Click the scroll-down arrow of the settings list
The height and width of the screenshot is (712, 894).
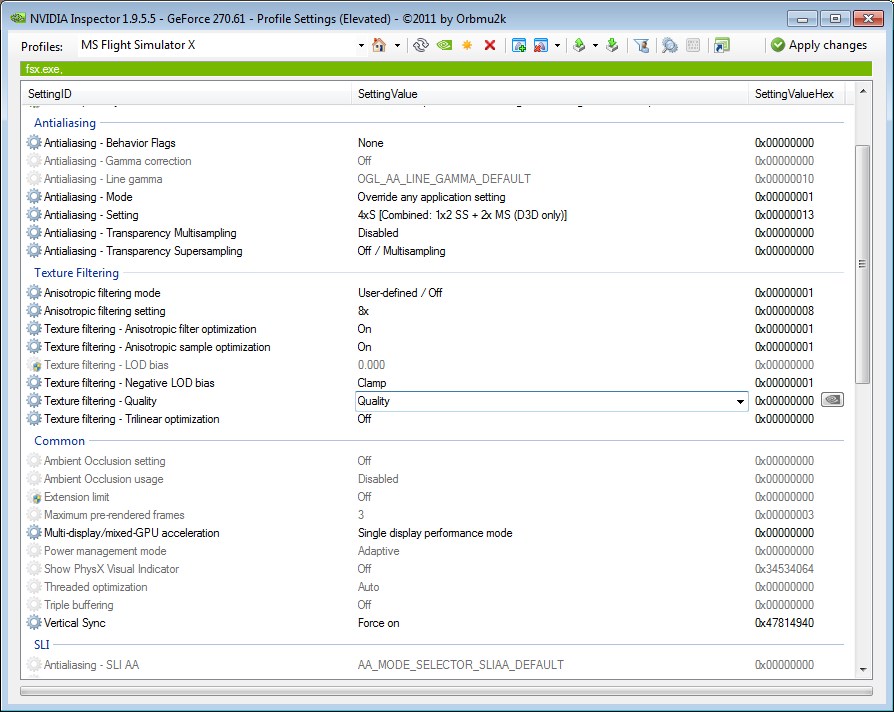coord(863,670)
